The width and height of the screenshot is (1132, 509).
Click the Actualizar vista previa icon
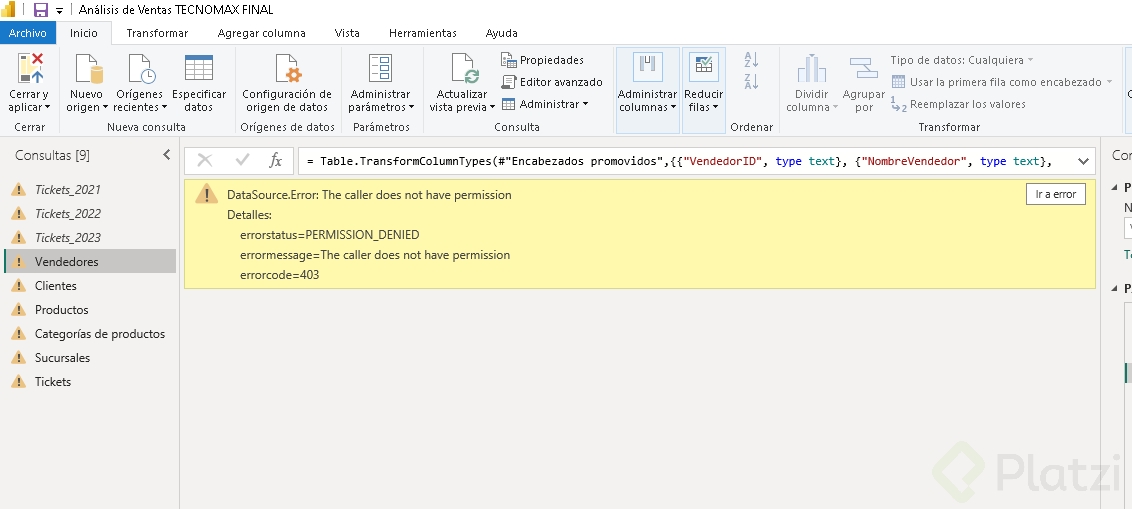pos(465,69)
